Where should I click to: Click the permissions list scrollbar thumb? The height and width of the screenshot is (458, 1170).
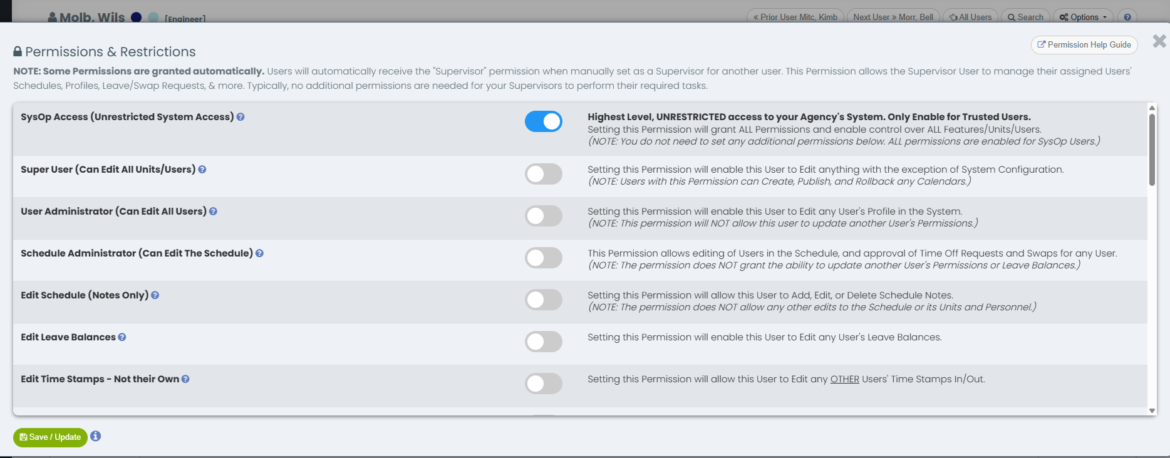tap(1152, 149)
